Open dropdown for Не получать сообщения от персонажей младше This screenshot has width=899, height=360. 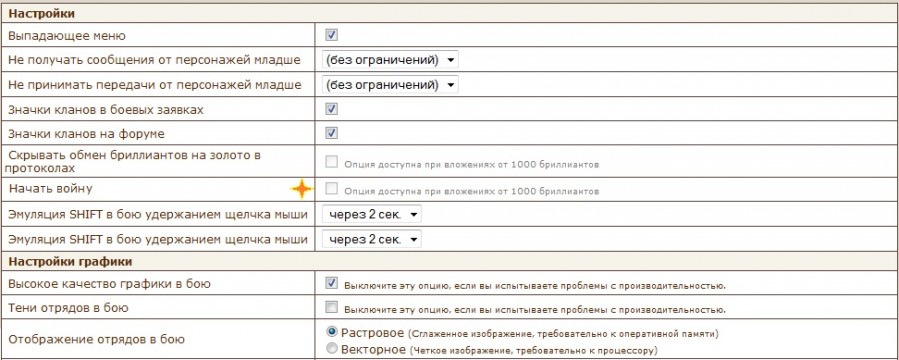pyautogui.click(x=390, y=60)
